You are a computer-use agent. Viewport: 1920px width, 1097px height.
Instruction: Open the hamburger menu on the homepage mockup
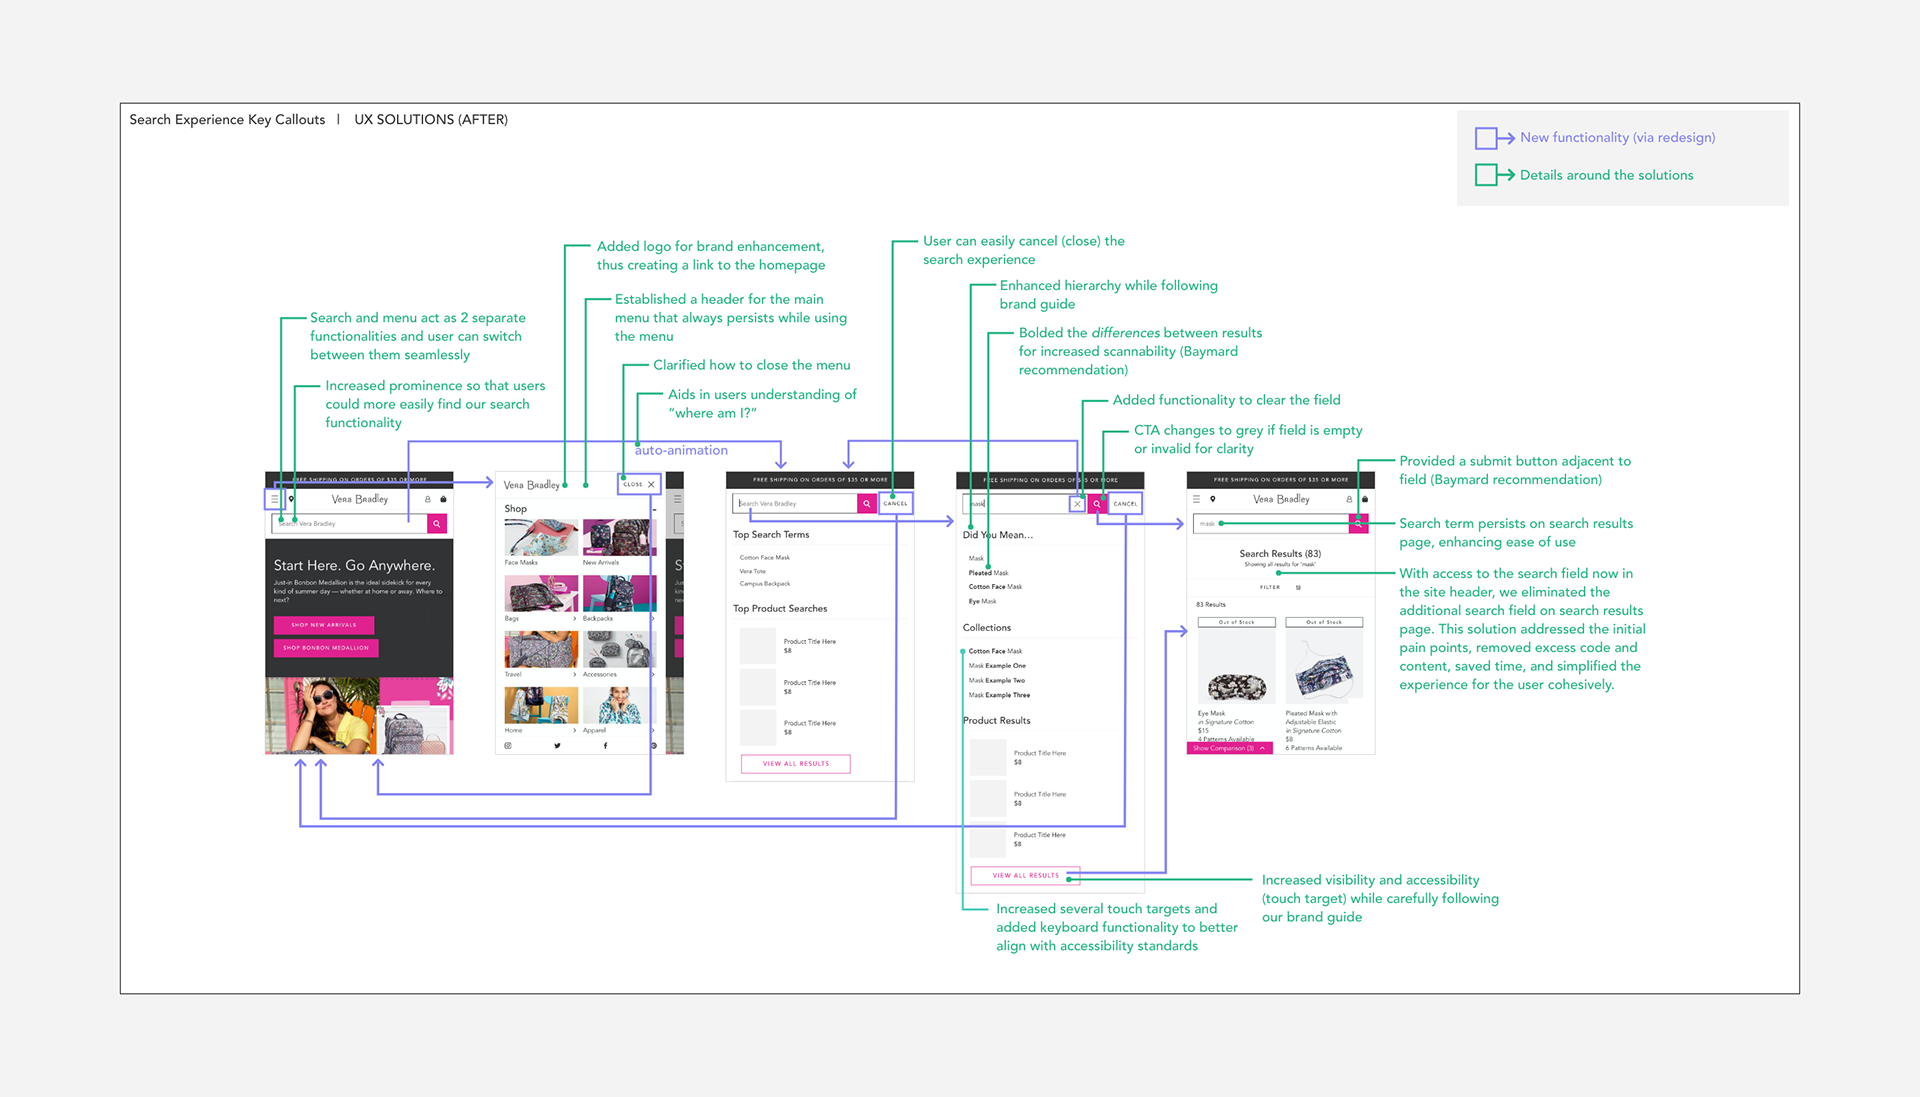click(274, 499)
